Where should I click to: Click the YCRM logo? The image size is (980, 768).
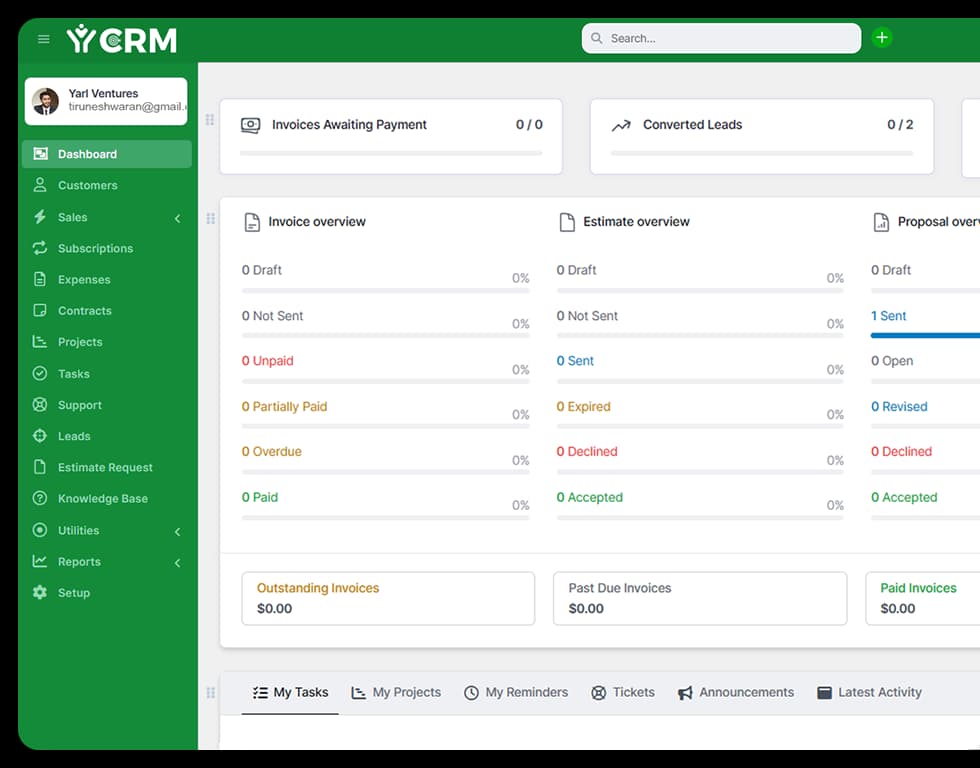(x=122, y=39)
